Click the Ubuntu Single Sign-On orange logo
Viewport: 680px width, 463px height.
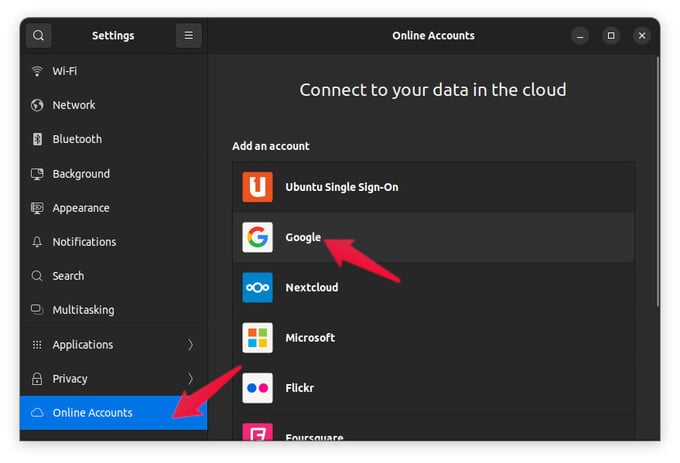pos(258,187)
